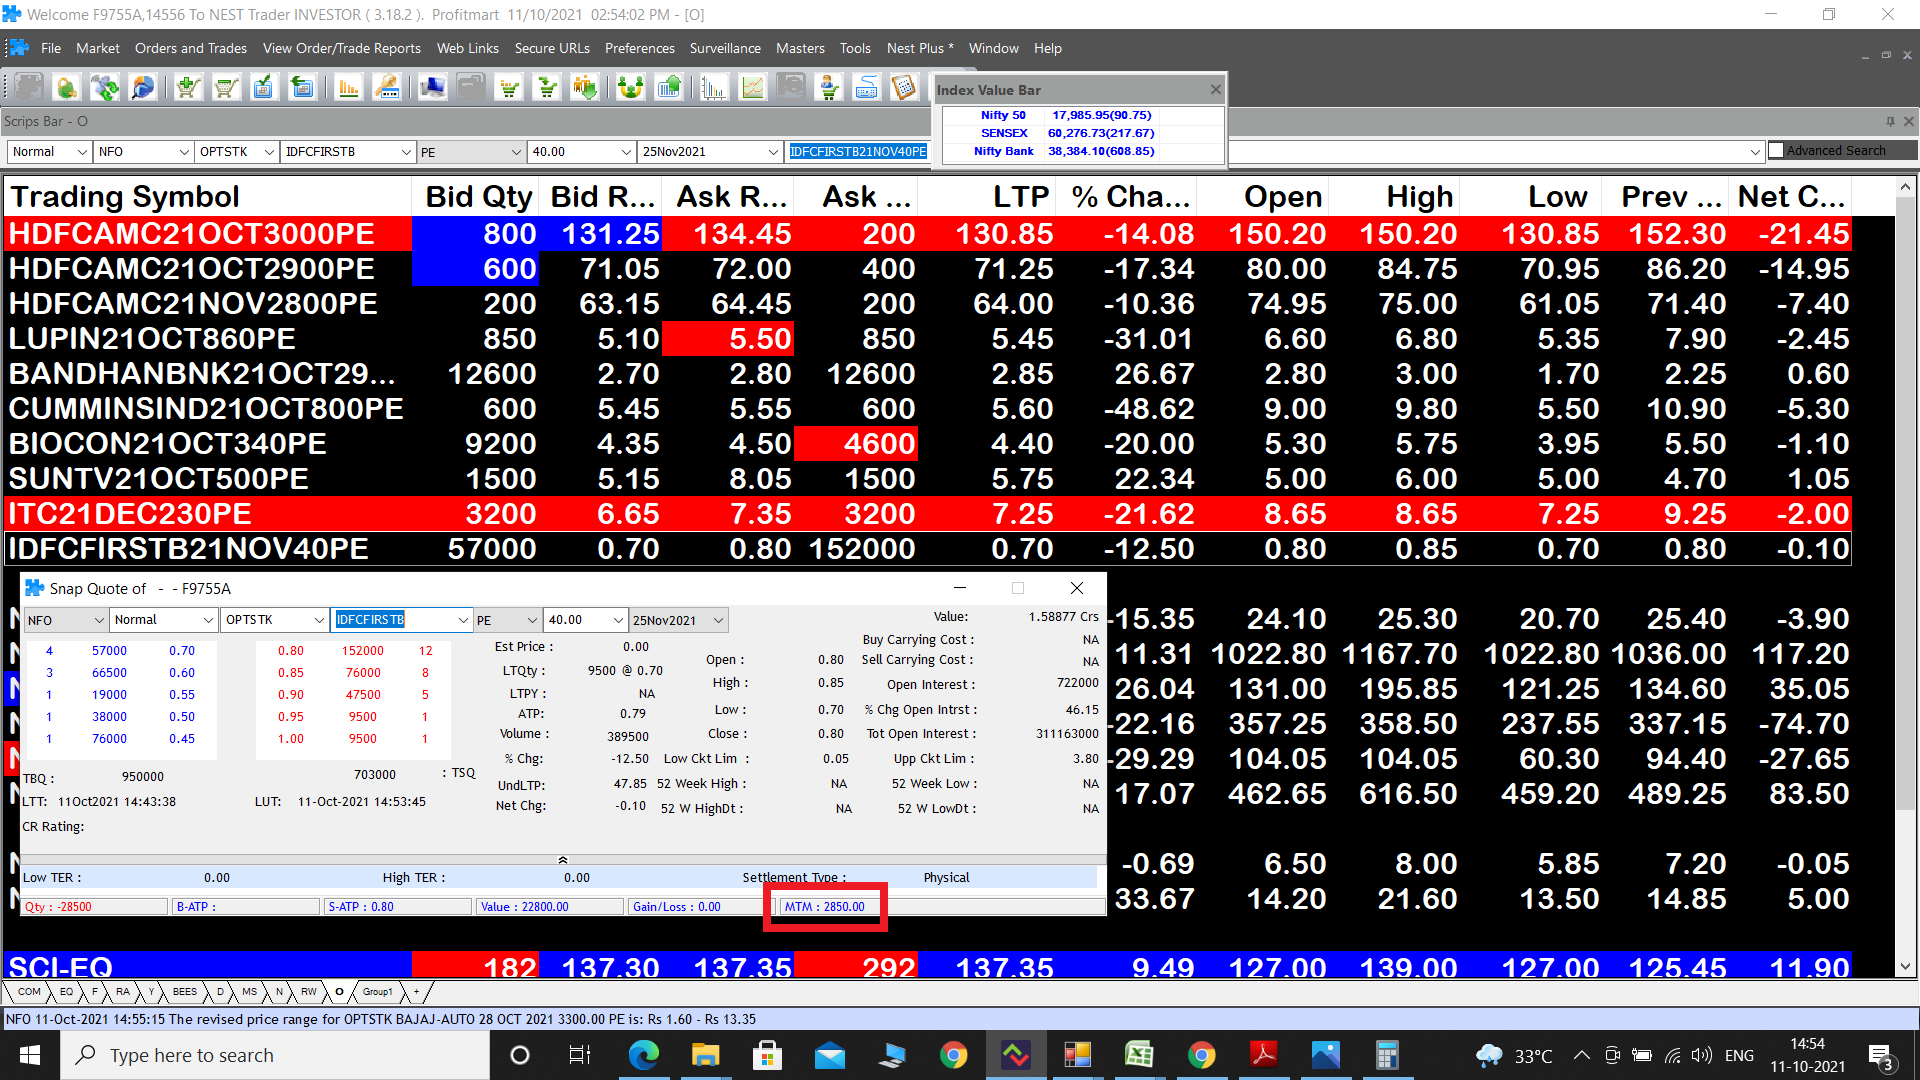Open the OPTSTK dropdown in Snap Quote
The image size is (1920, 1080).
tap(274, 620)
